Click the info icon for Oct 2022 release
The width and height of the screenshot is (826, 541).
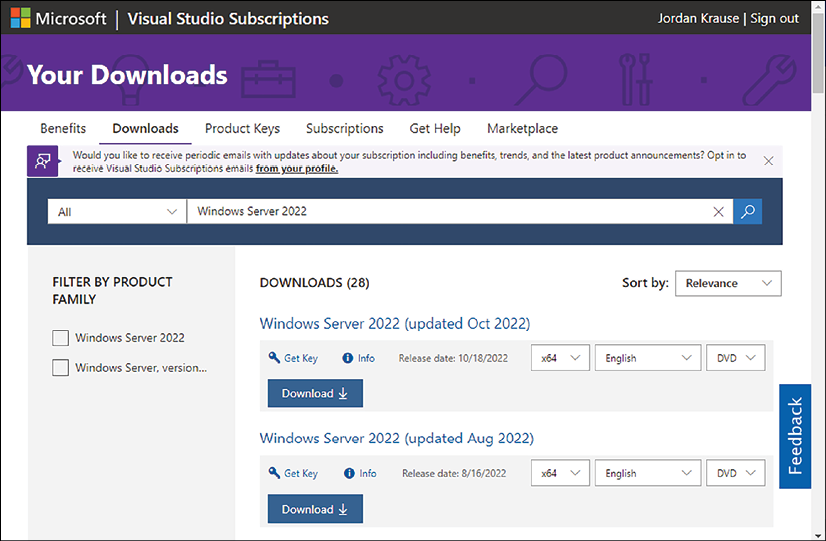tap(348, 358)
